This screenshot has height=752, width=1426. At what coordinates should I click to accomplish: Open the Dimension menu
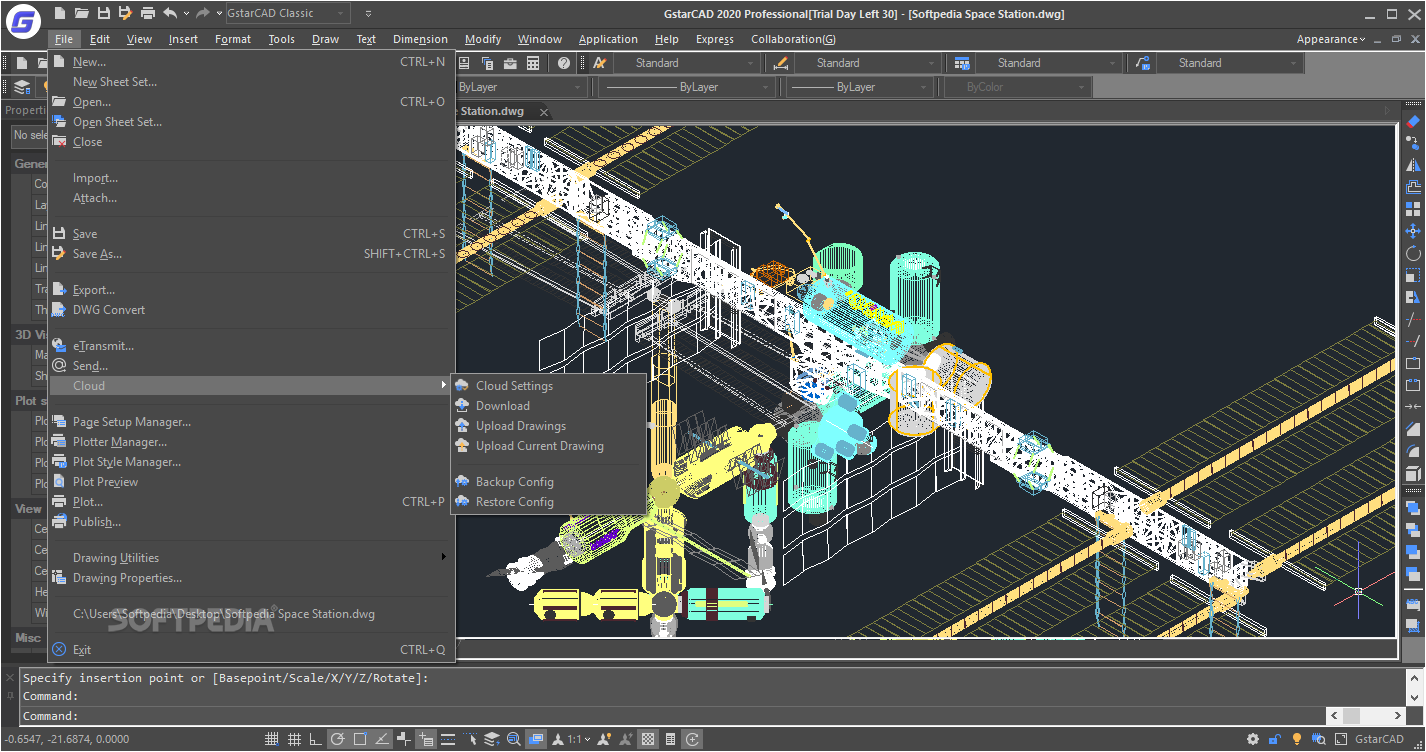point(420,39)
